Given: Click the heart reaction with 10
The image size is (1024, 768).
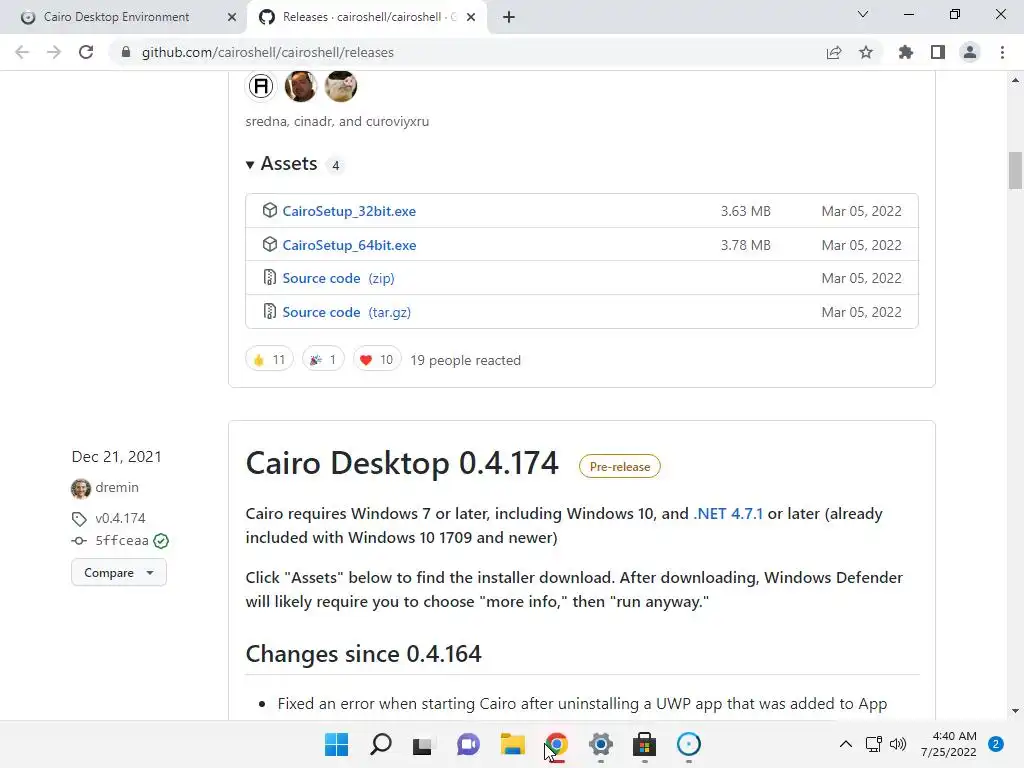Looking at the screenshot, I should click(x=377, y=360).
